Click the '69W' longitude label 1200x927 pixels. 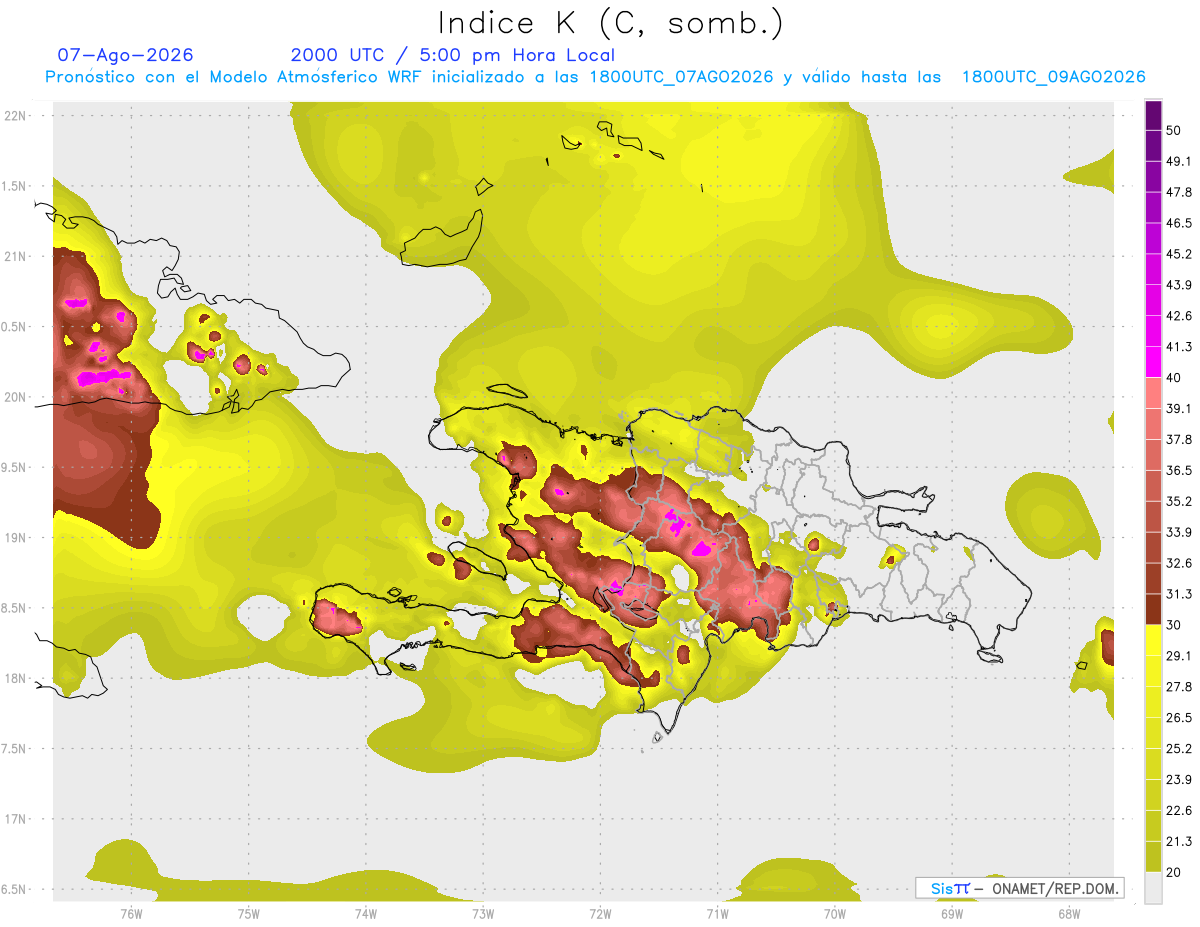click(952, 913)
